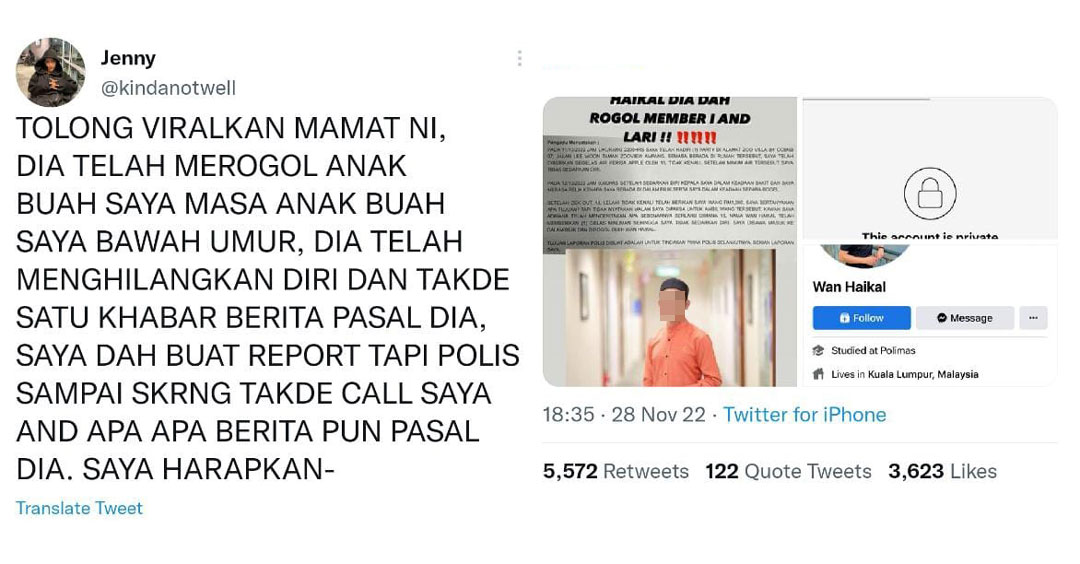Click the Polimas school link

[x=897, y=351]
